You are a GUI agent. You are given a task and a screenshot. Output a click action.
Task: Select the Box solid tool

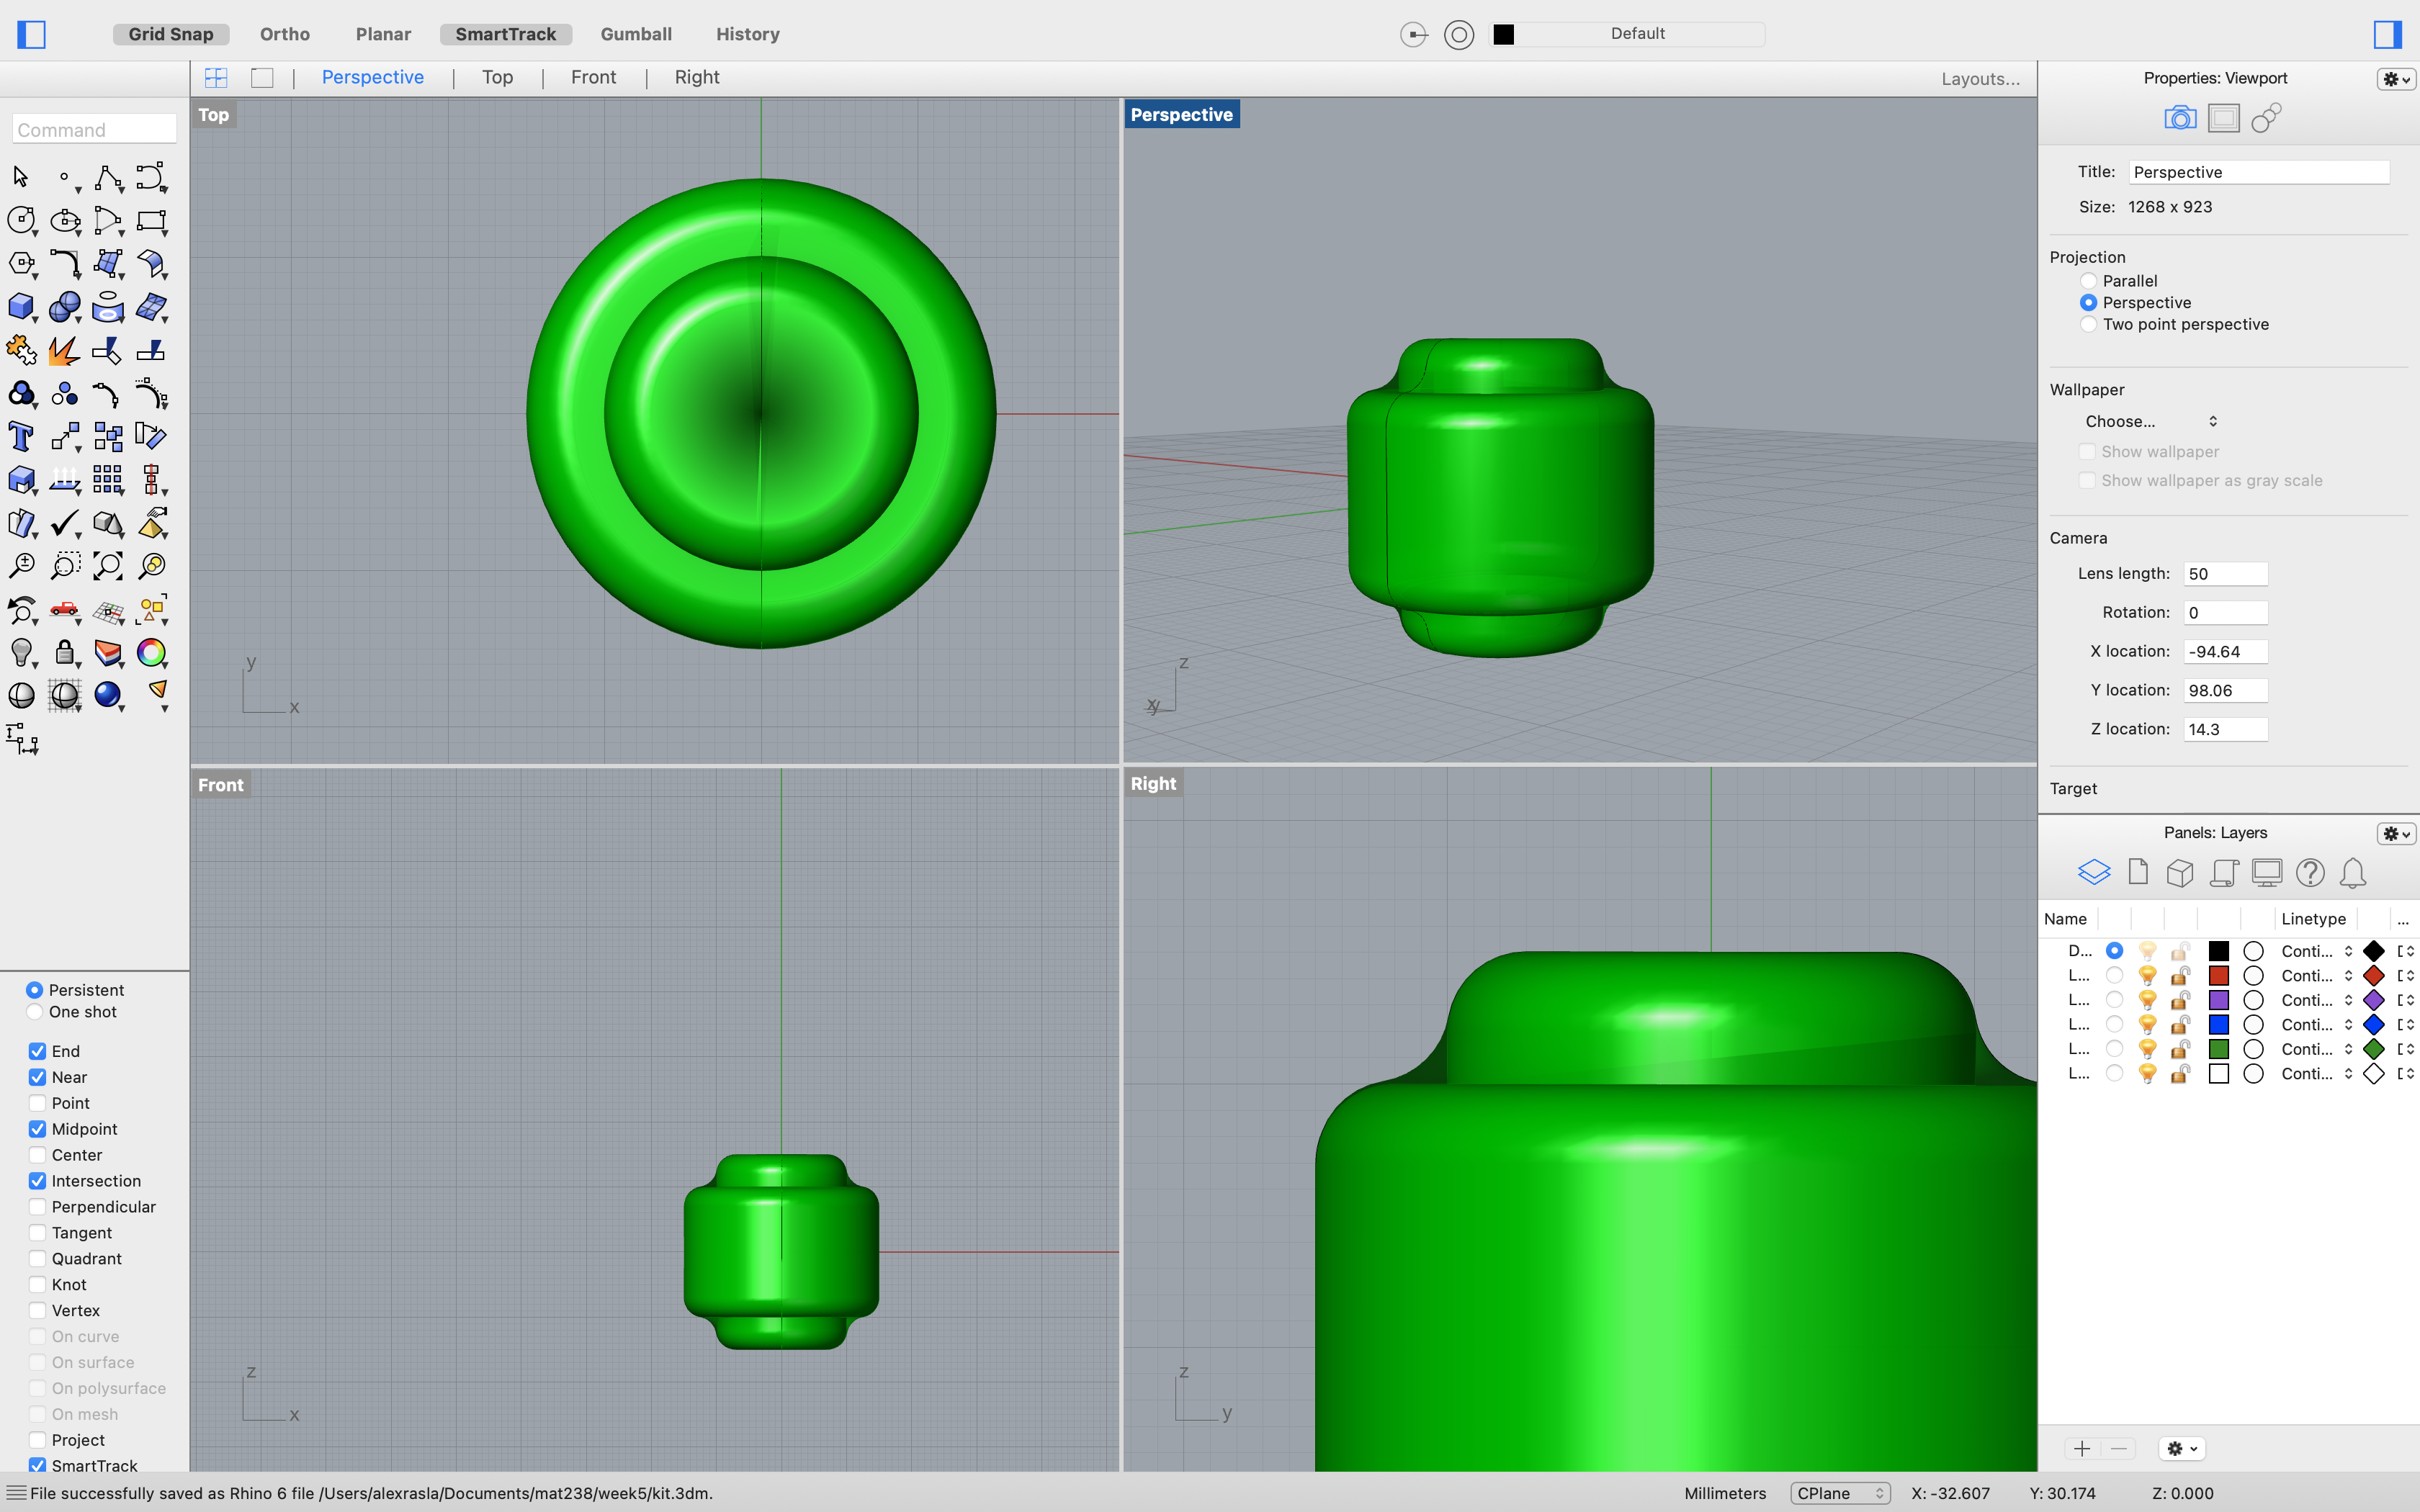[x=20, y=306]
